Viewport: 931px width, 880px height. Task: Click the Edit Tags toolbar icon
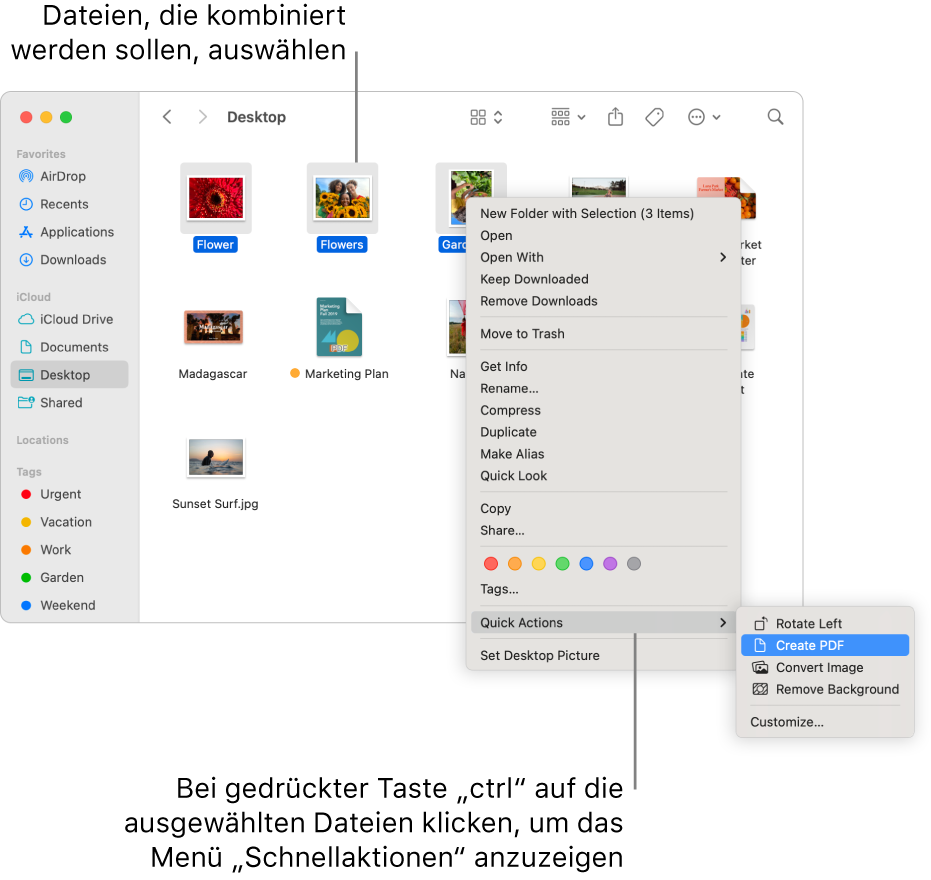654,117
